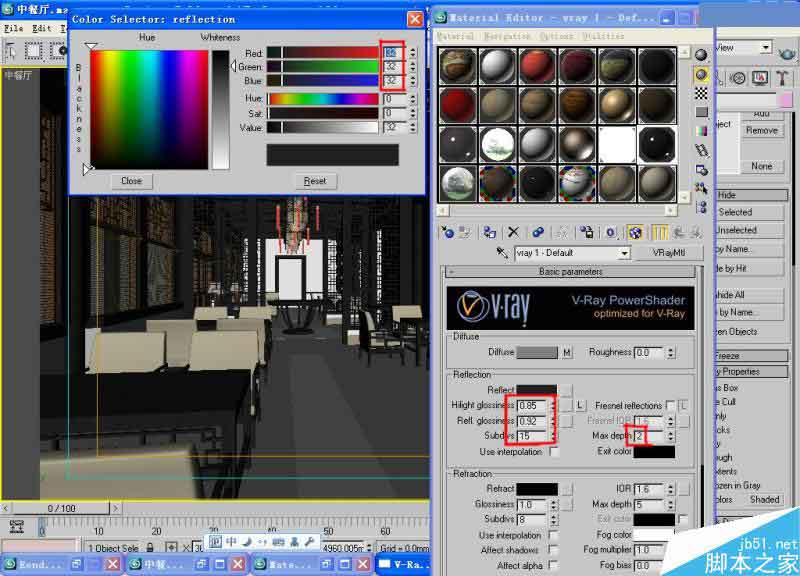Select the Get Material icon
Screen dimensions: 800x576
click(450, 234)
